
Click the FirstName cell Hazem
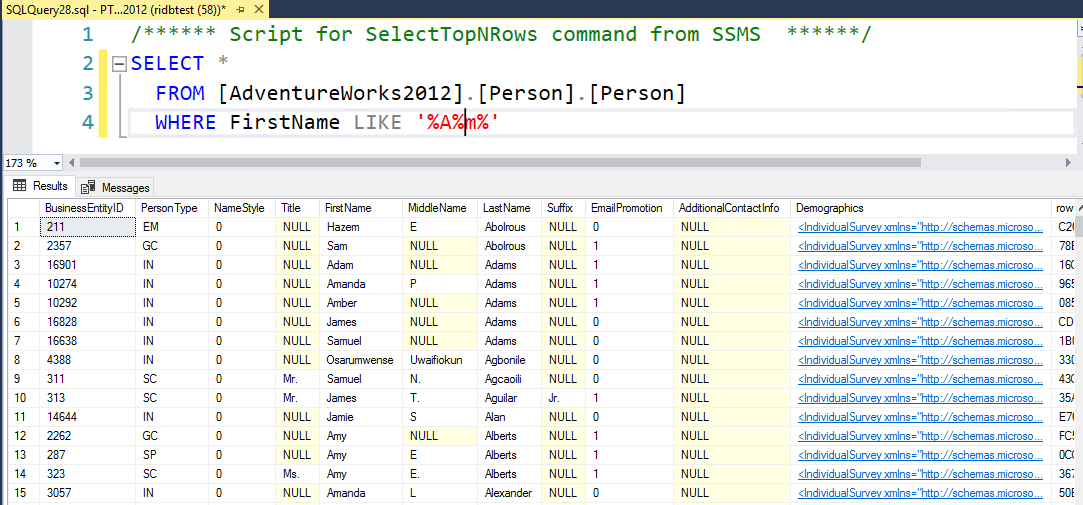click(x=361, y=227)
